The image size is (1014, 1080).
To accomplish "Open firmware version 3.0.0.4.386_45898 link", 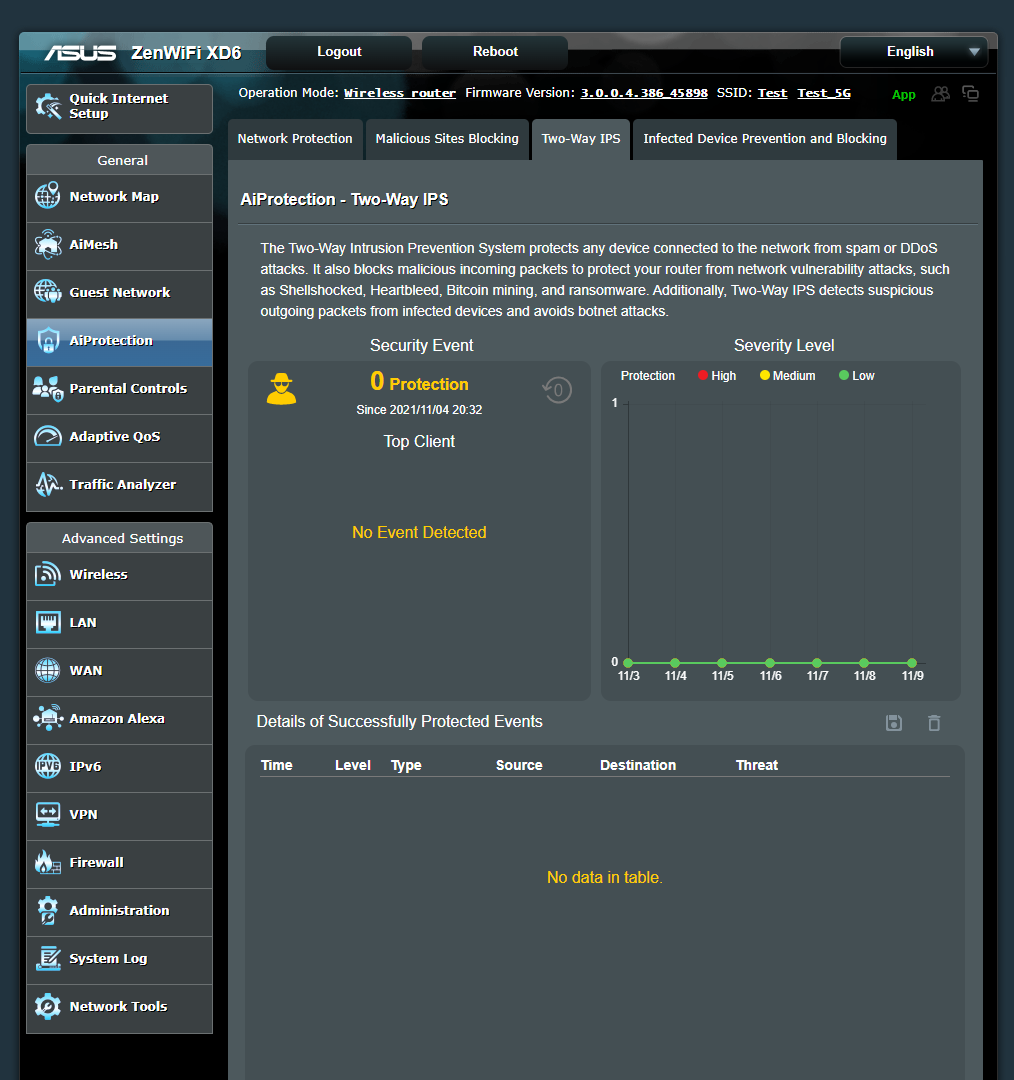I will (x=644, y=93).
